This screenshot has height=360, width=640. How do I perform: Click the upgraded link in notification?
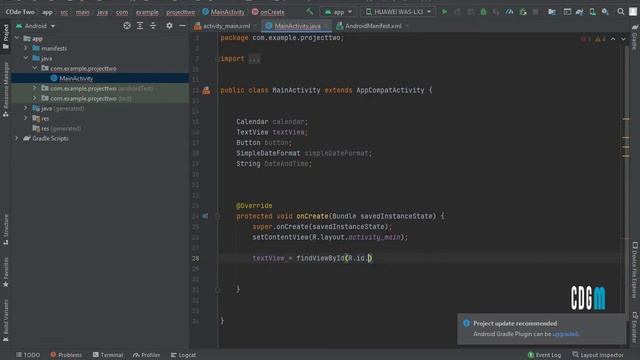[x=565, y=334]
